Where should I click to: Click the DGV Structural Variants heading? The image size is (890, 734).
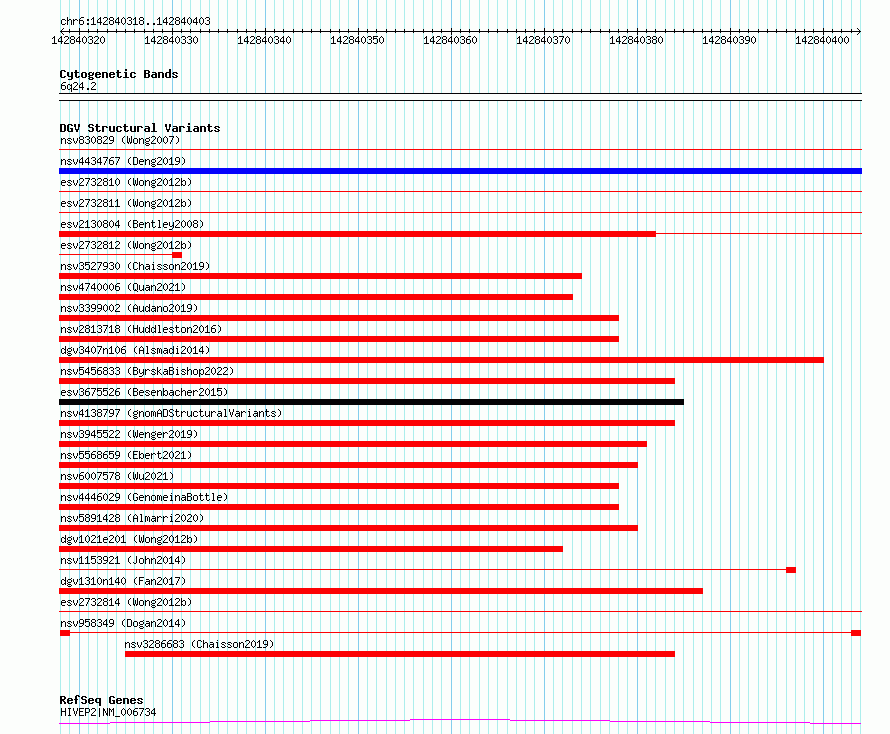point(140,128)
